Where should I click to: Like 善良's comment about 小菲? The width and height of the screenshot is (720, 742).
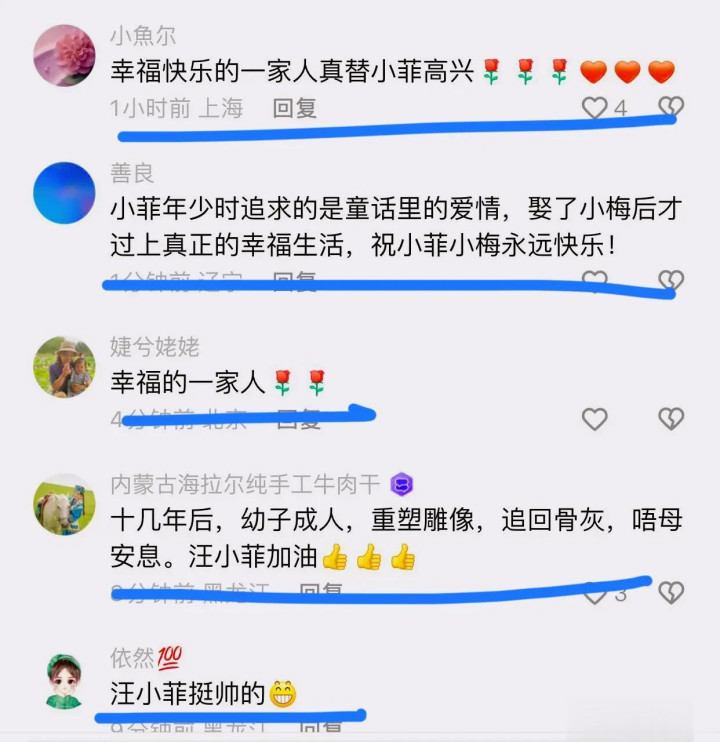tap(594, 280)
